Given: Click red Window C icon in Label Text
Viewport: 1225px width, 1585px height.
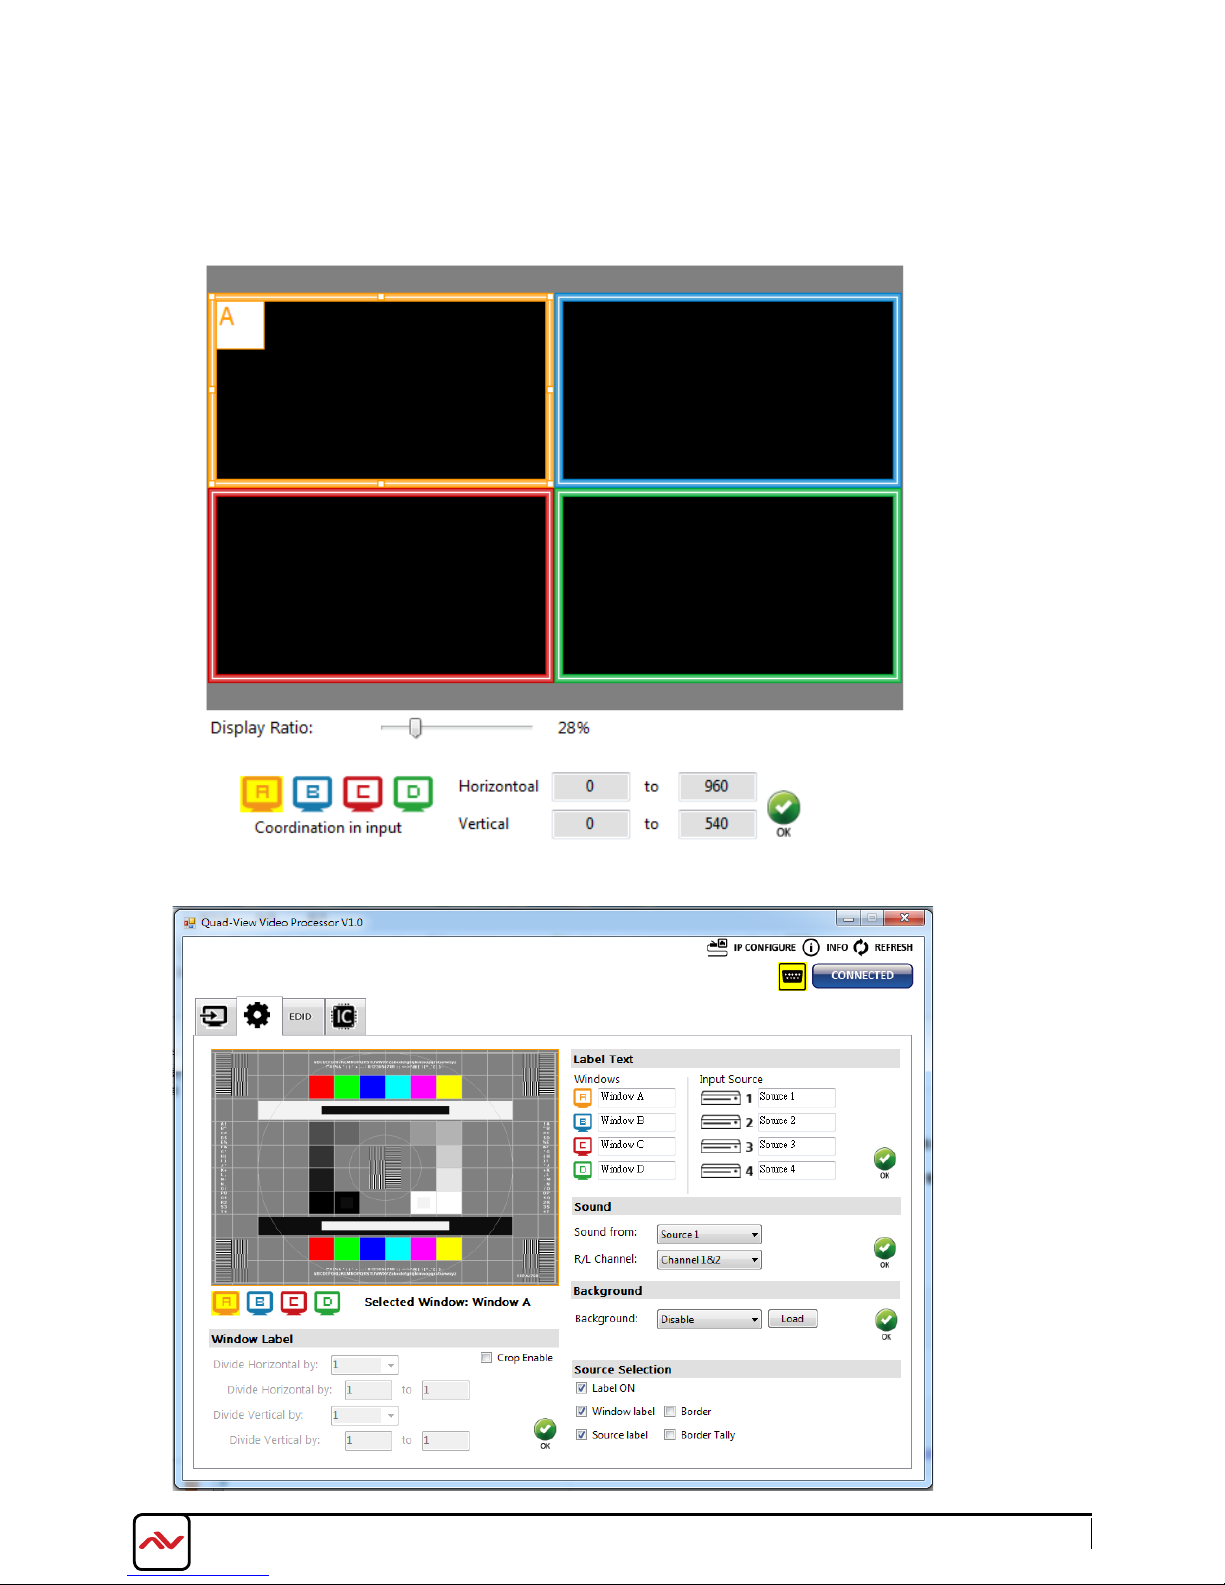Looking at the screenshot, I should click(x=583, y=1146).
